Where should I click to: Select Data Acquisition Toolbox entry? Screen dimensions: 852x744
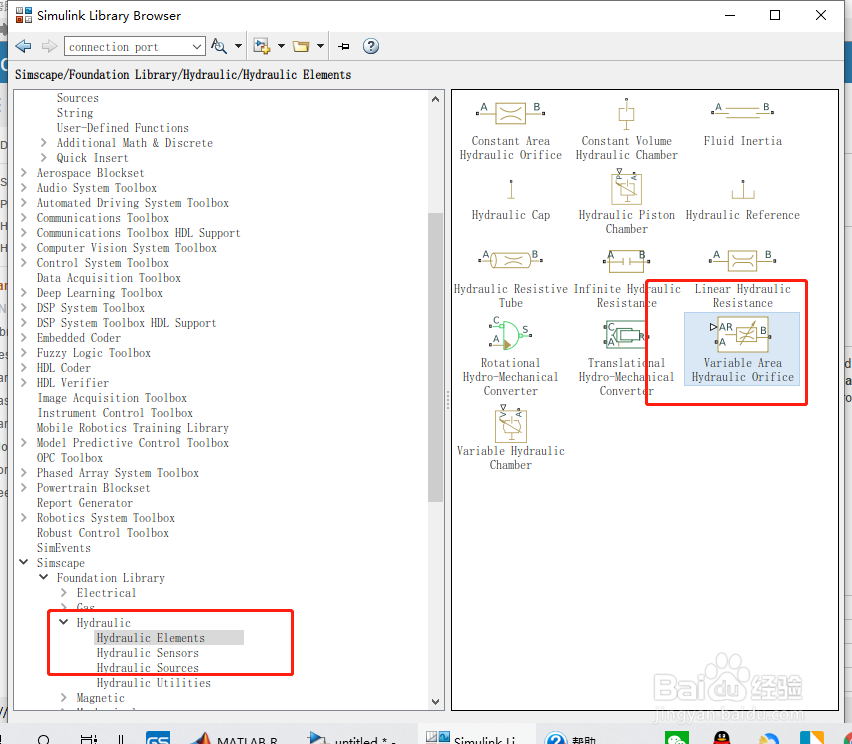109,278
